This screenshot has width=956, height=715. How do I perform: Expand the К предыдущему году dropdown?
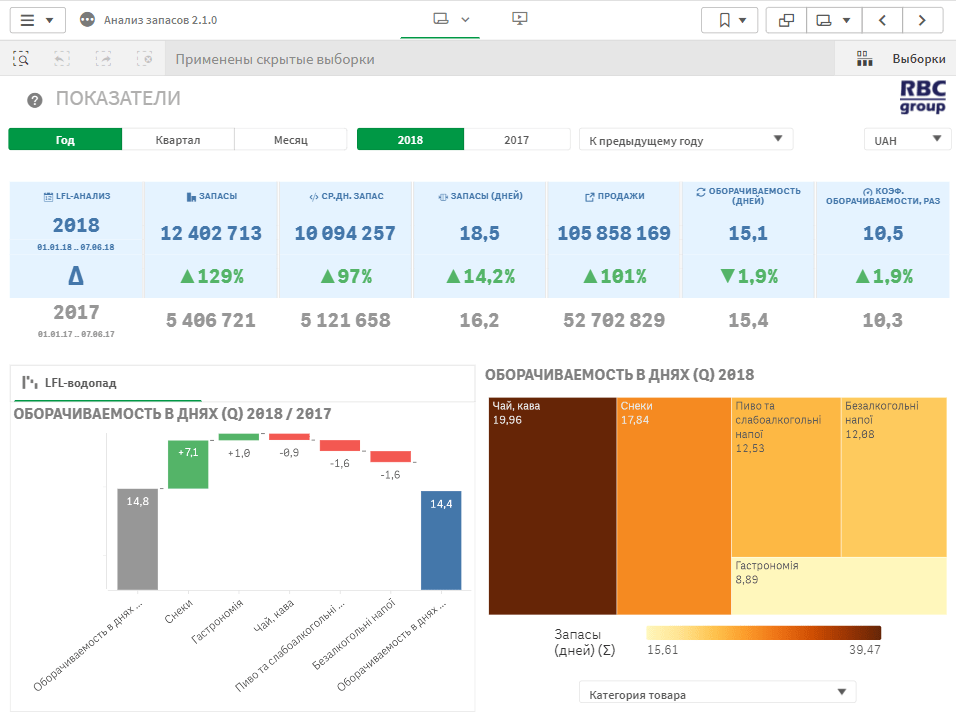click(686, 140)
